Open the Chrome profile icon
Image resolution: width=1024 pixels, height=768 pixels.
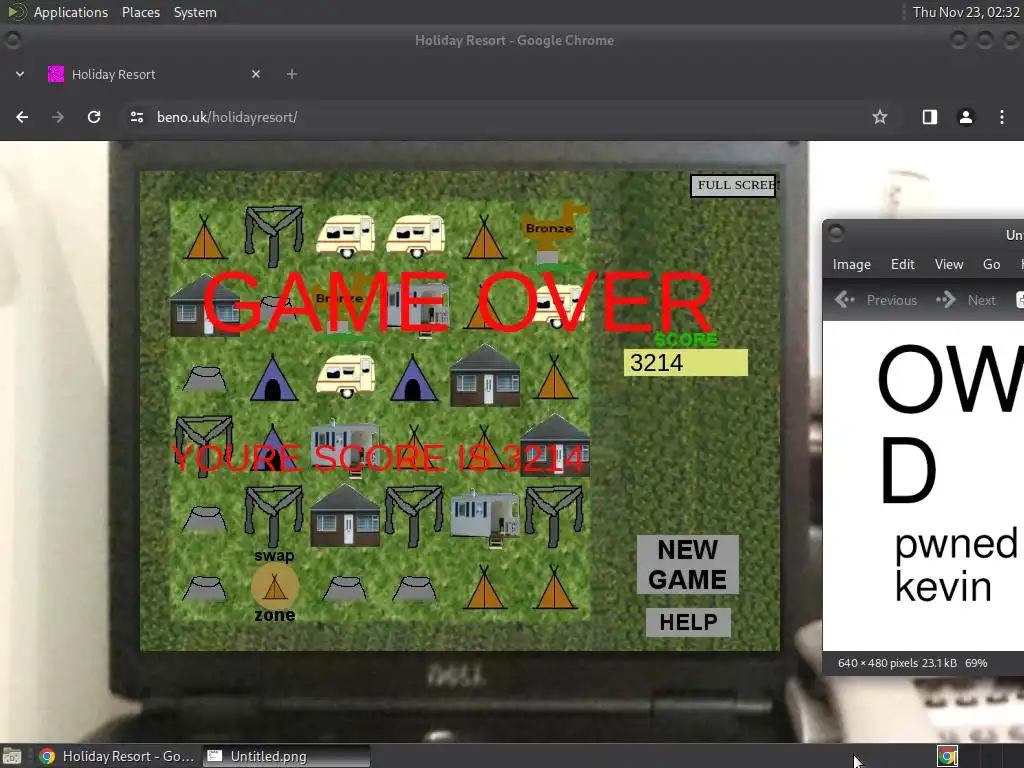(x=965, y=117)
